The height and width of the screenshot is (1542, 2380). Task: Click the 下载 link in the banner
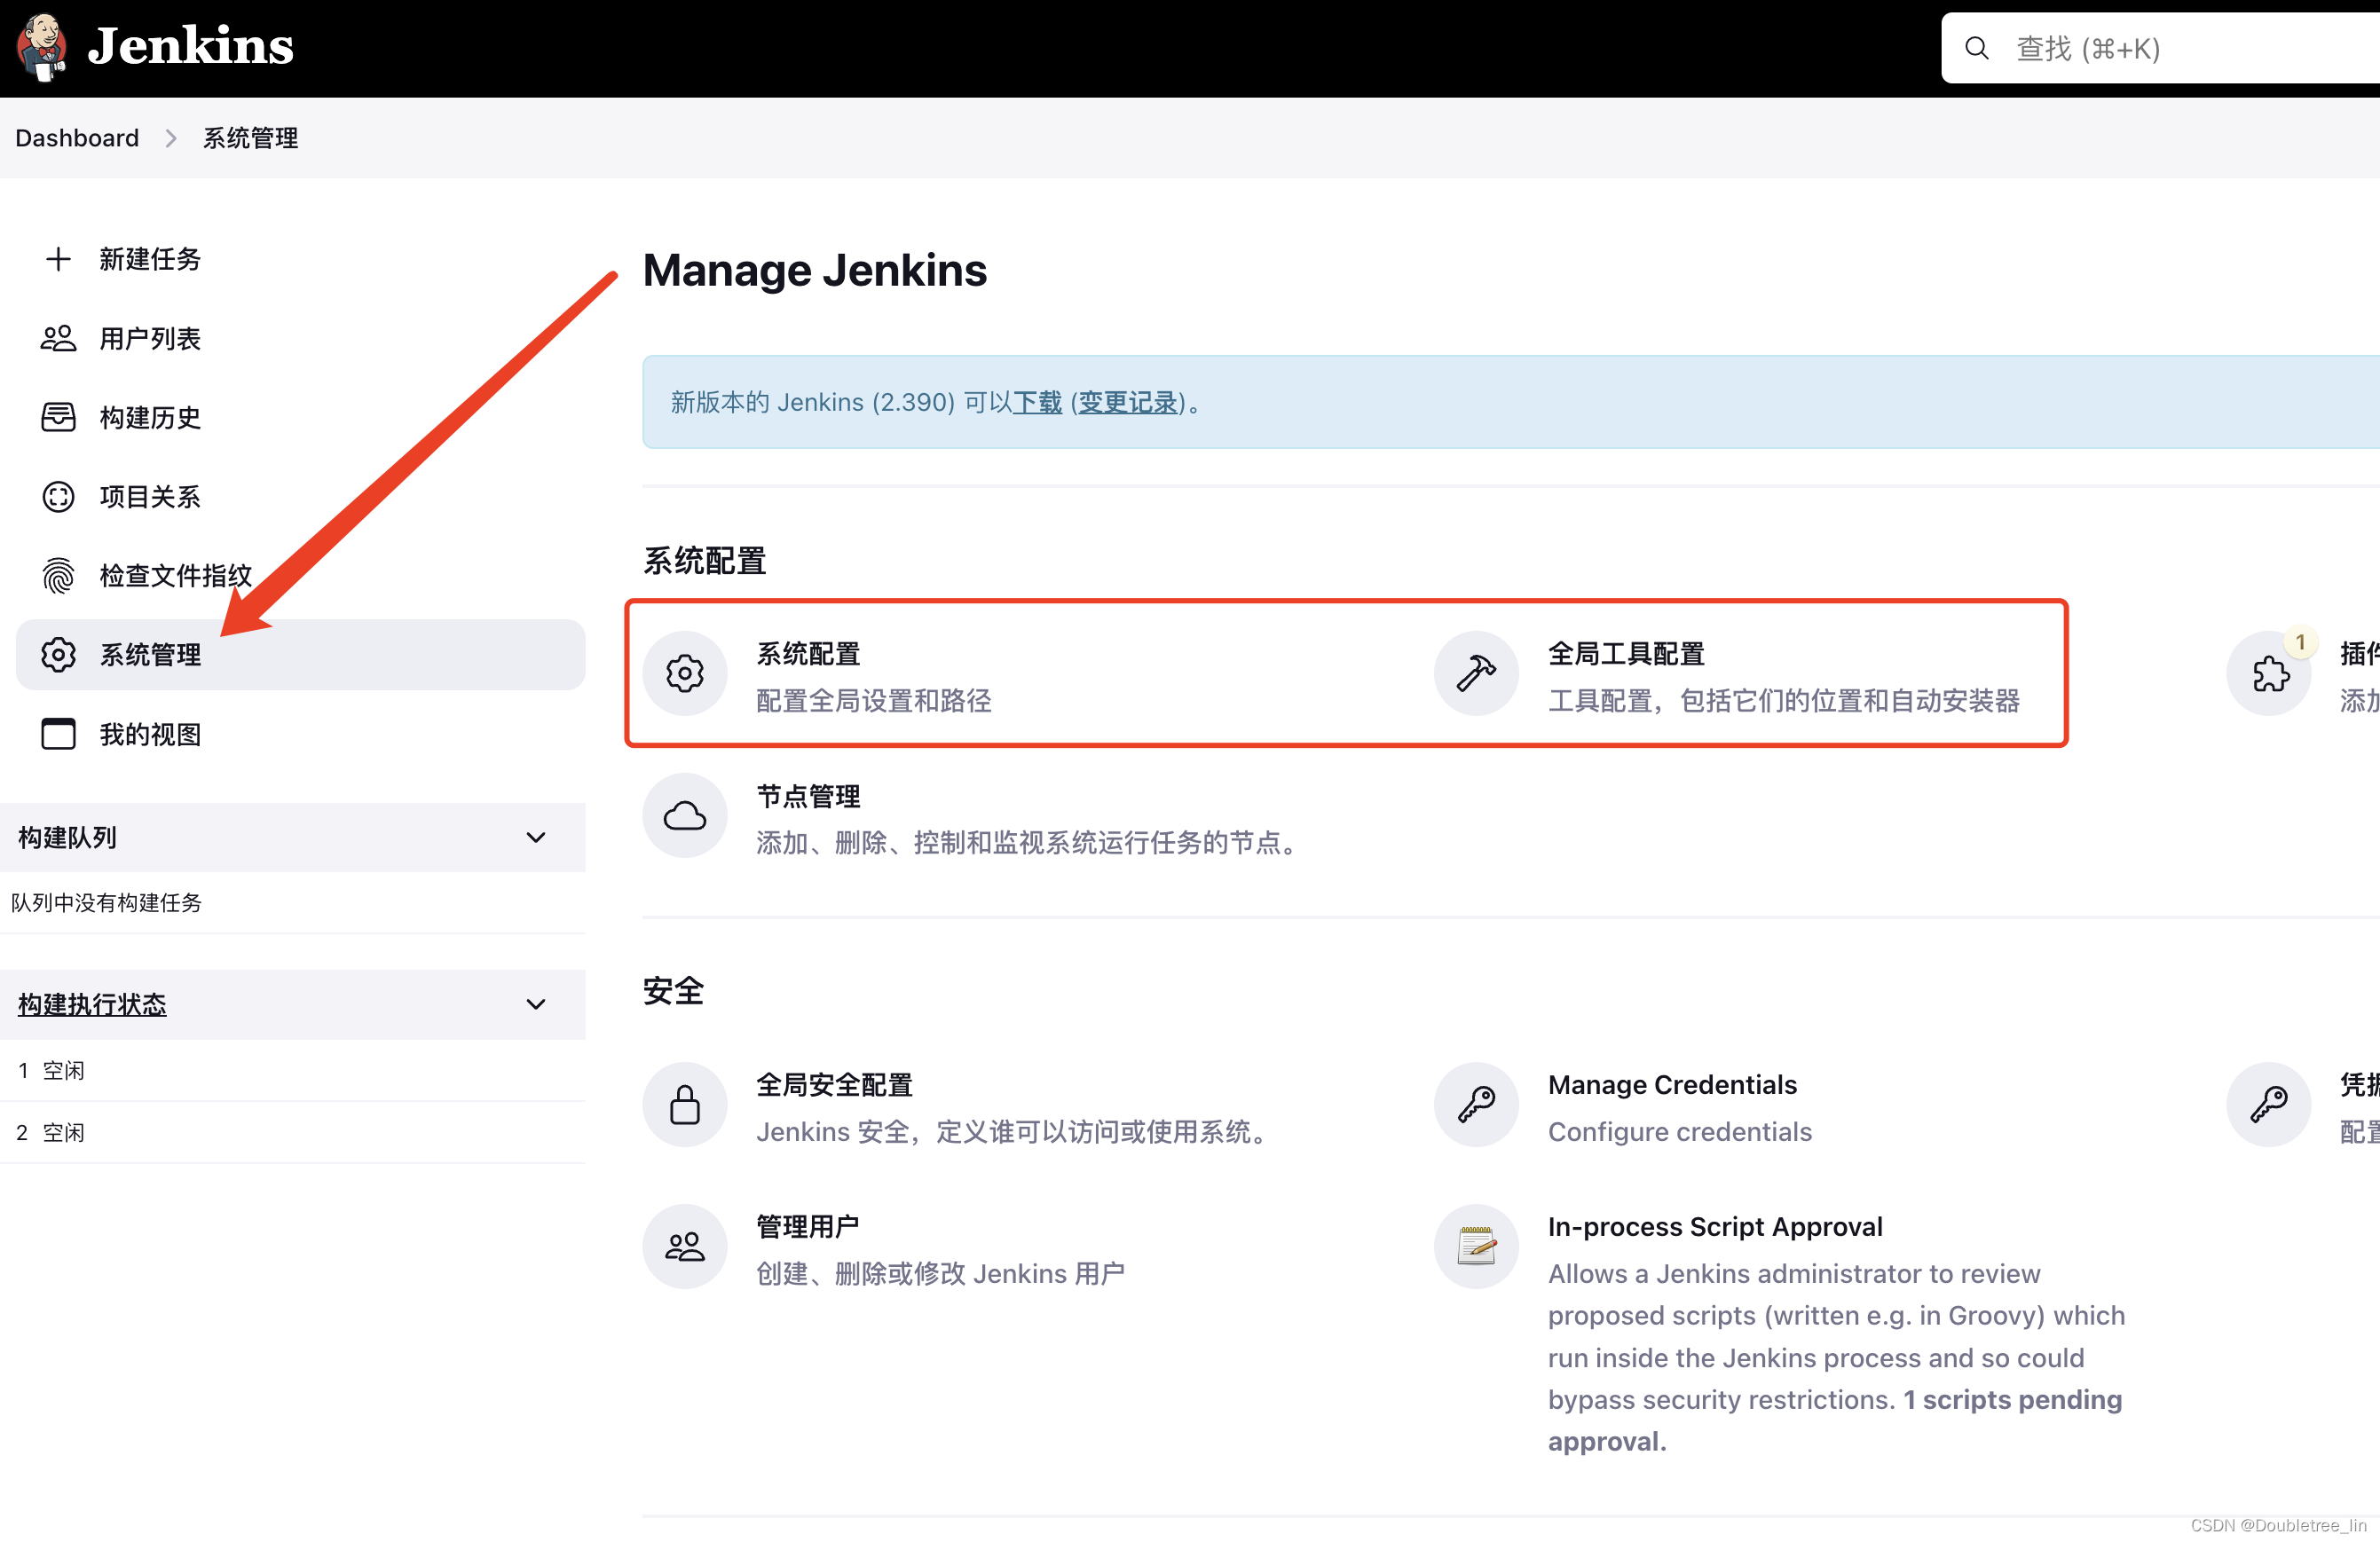[1037, 403]
